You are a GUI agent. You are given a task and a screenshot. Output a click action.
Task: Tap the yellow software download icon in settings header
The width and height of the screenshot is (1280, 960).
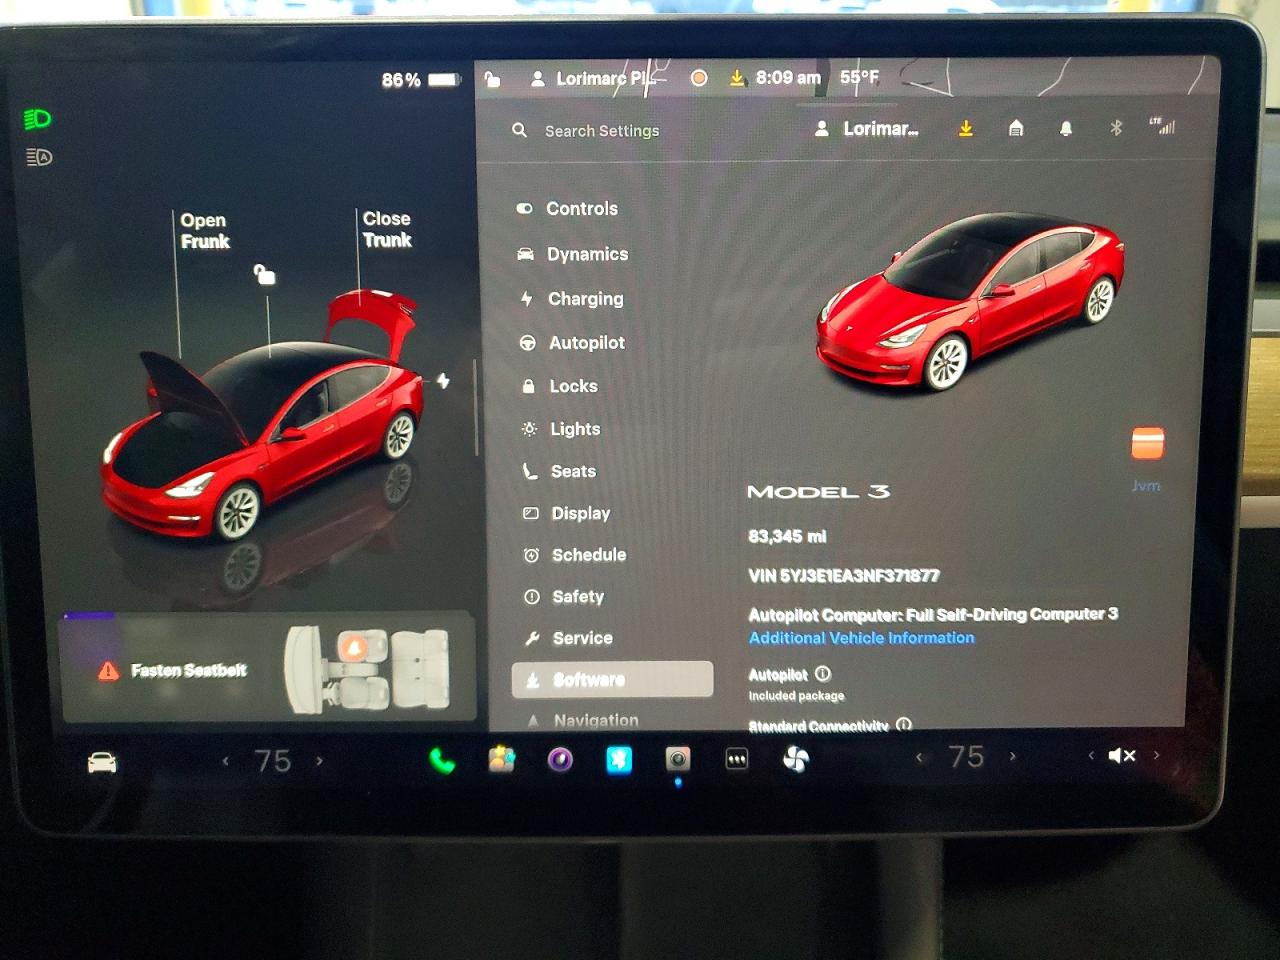(966, 128)
